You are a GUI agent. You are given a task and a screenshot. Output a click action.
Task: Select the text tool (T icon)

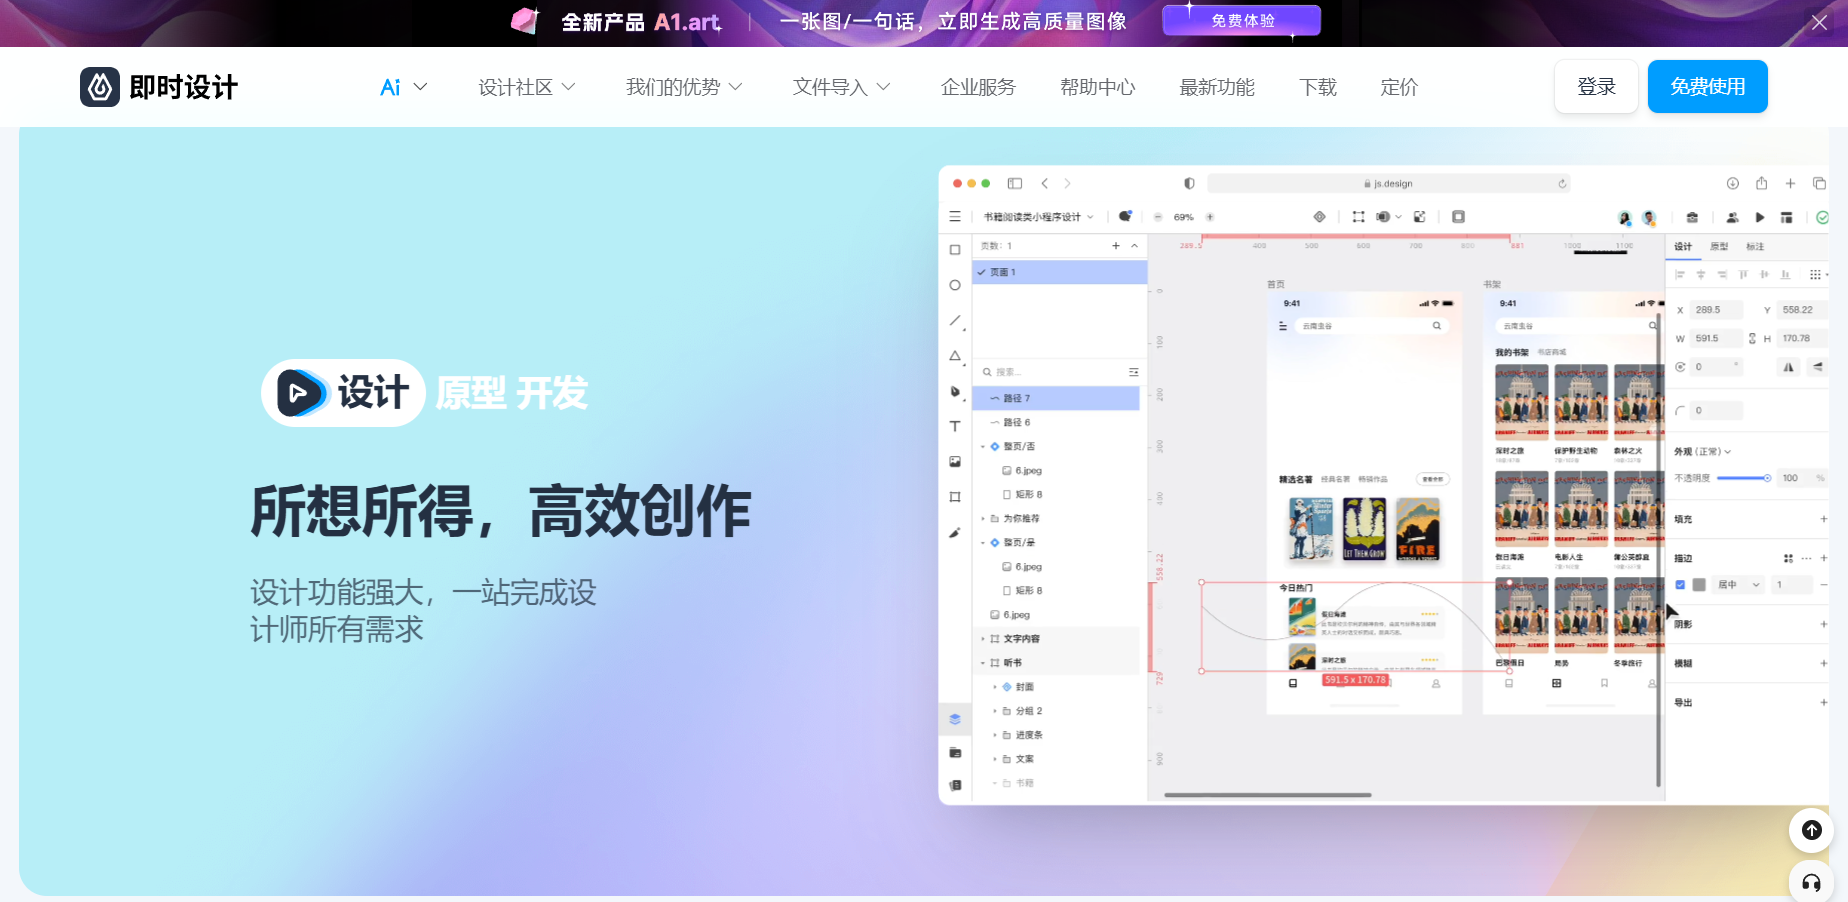coord(955,426)
